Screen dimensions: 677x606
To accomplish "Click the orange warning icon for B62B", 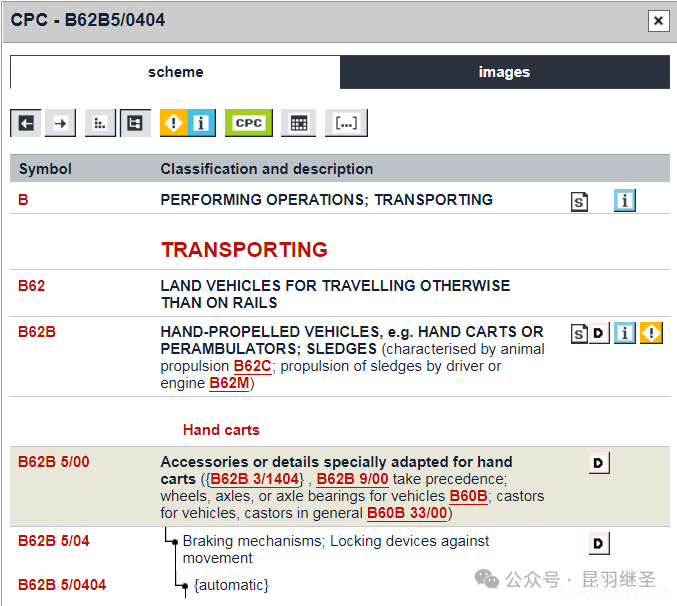I will 651,333.
